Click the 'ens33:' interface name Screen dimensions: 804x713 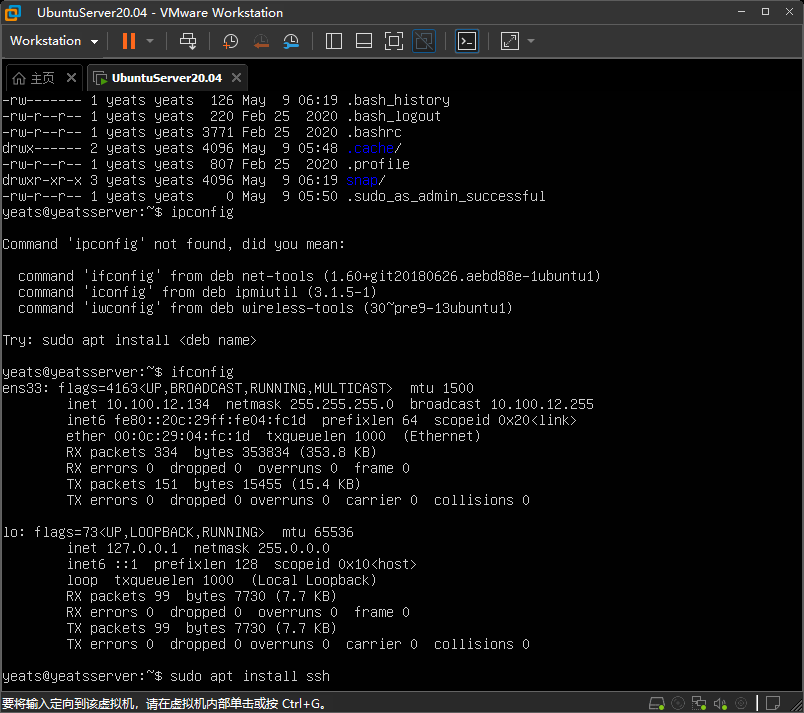click(26, 388)
